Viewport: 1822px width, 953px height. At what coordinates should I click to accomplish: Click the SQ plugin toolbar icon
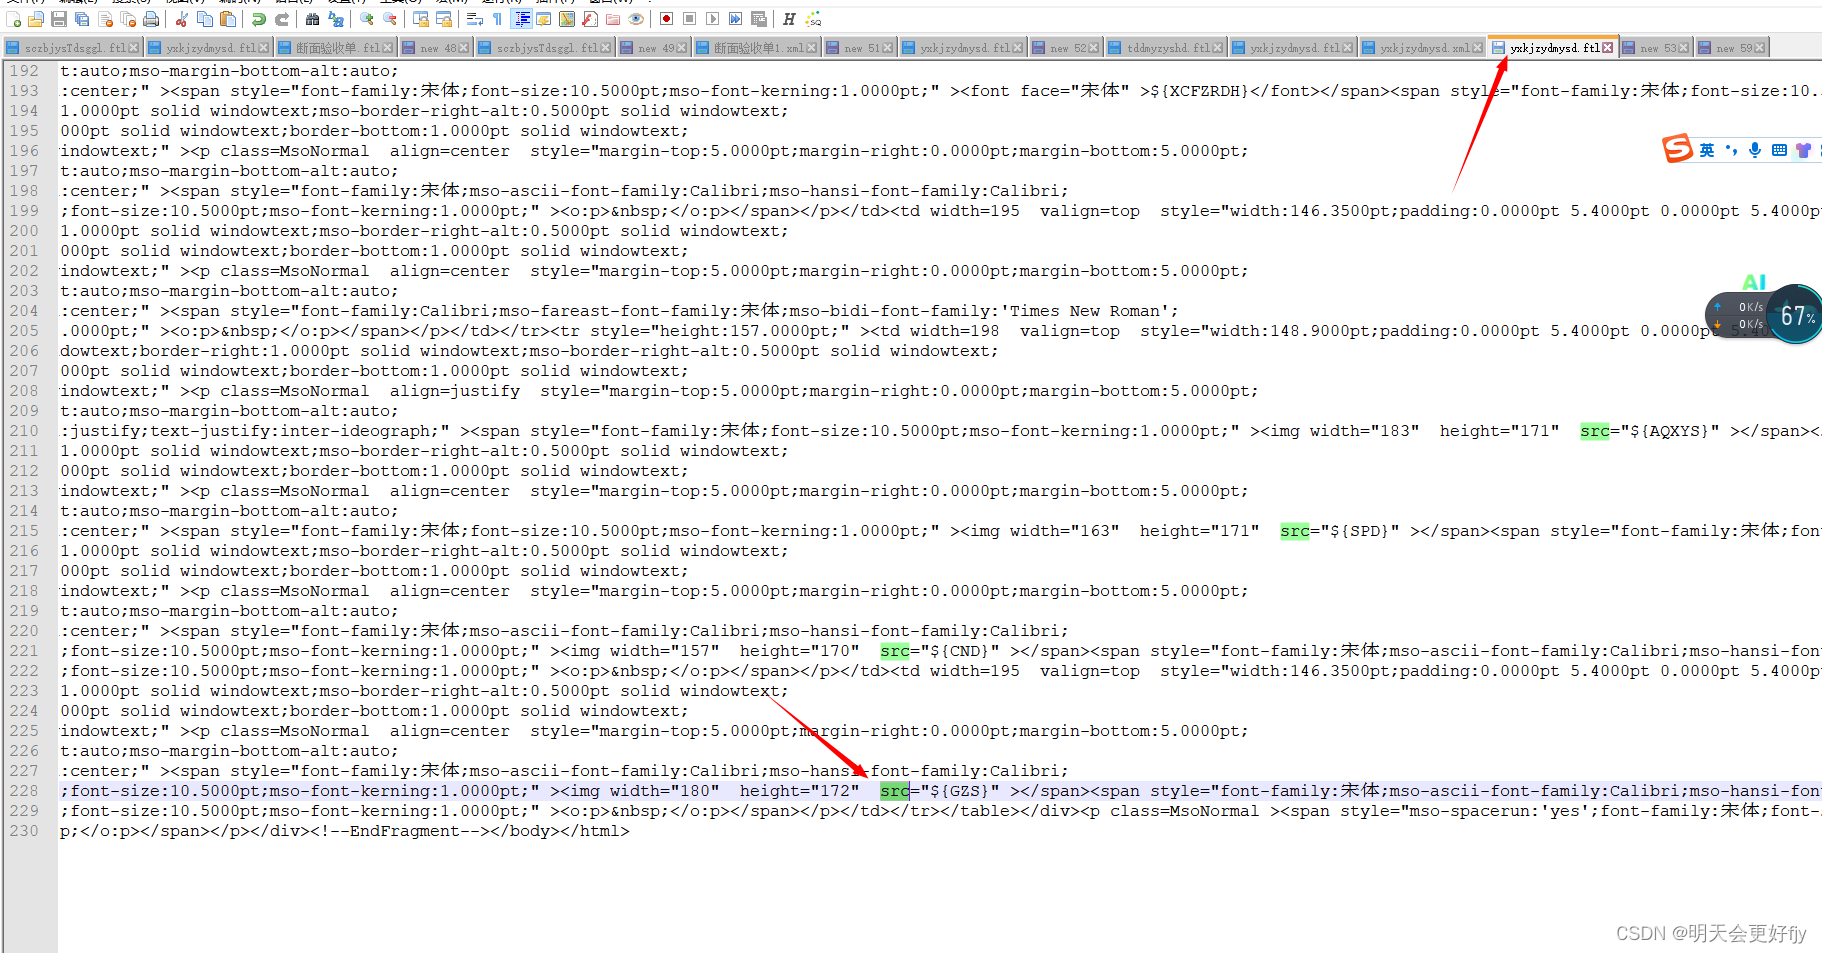(x=814, y=19)
